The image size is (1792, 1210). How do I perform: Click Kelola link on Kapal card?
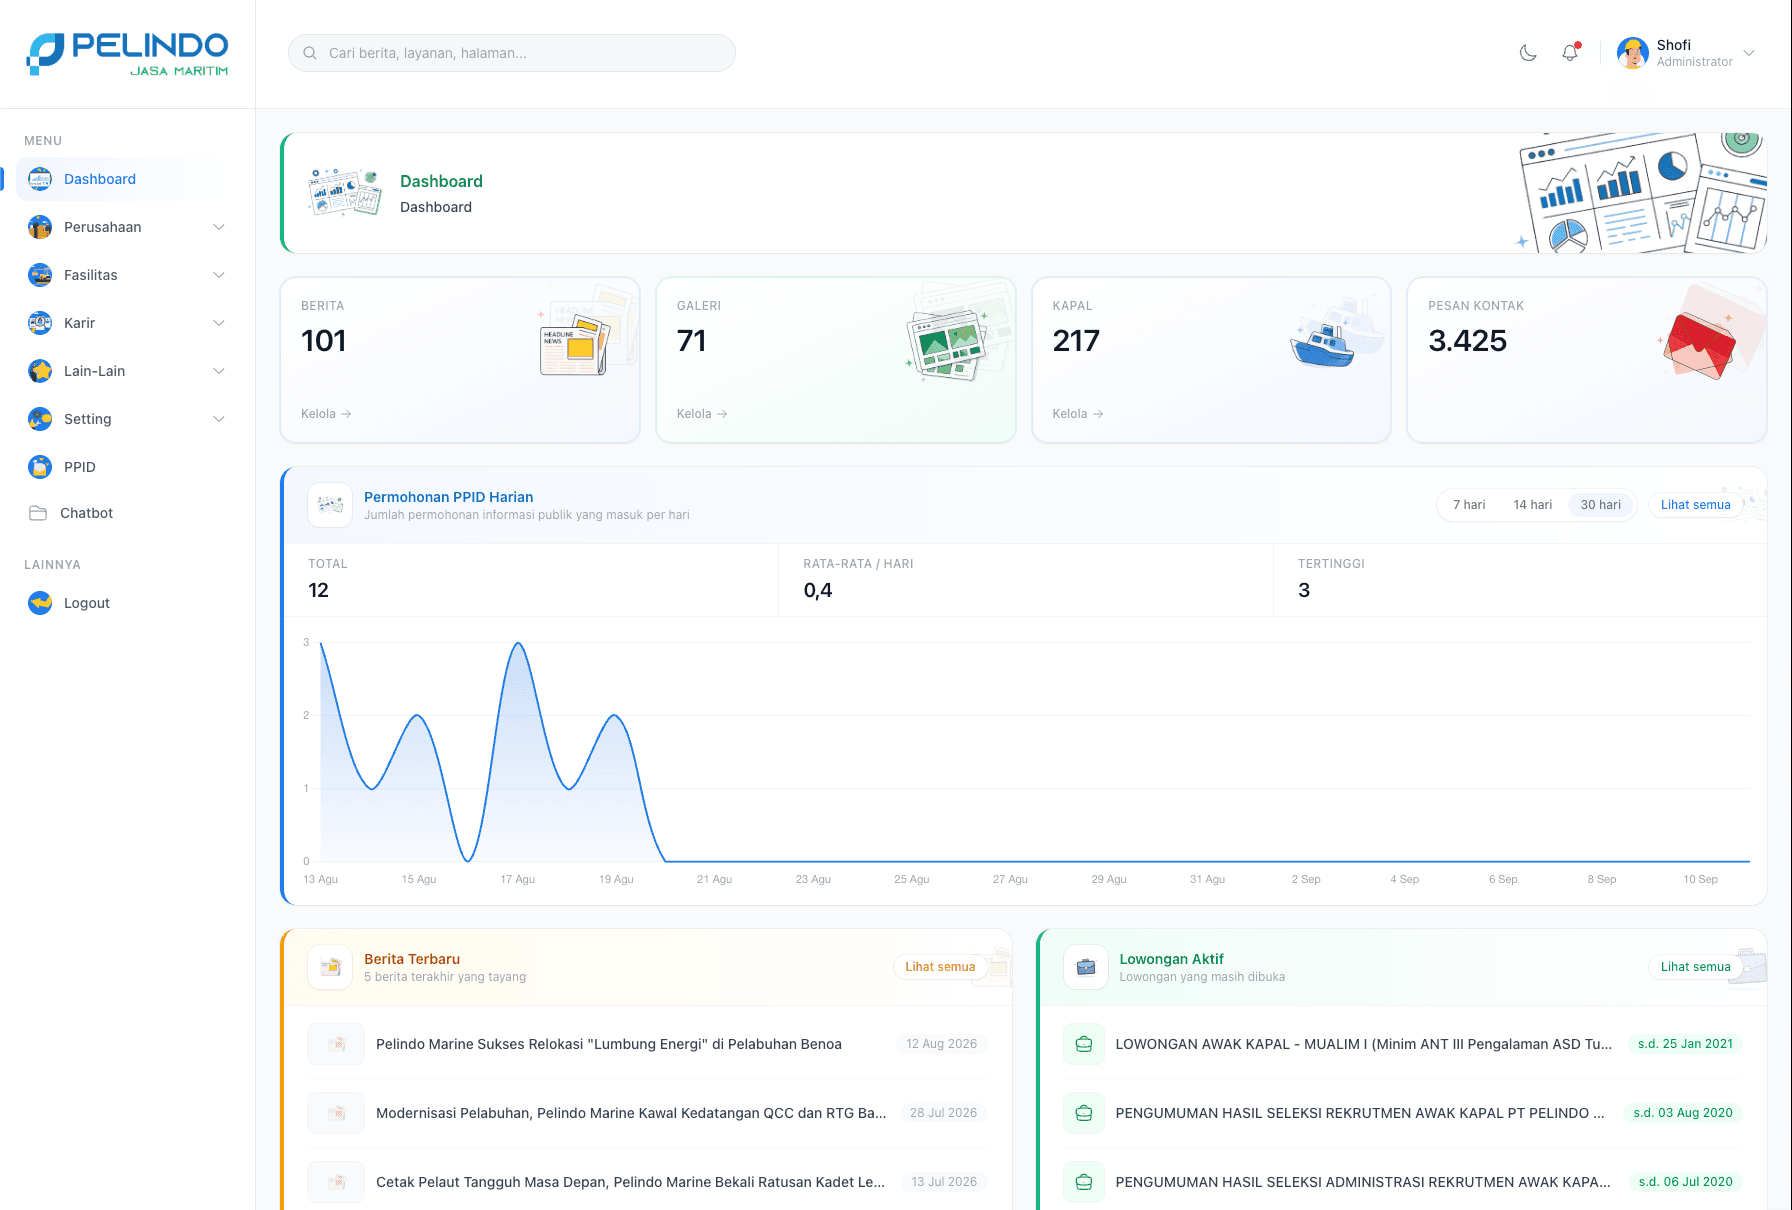(1078, 414)
